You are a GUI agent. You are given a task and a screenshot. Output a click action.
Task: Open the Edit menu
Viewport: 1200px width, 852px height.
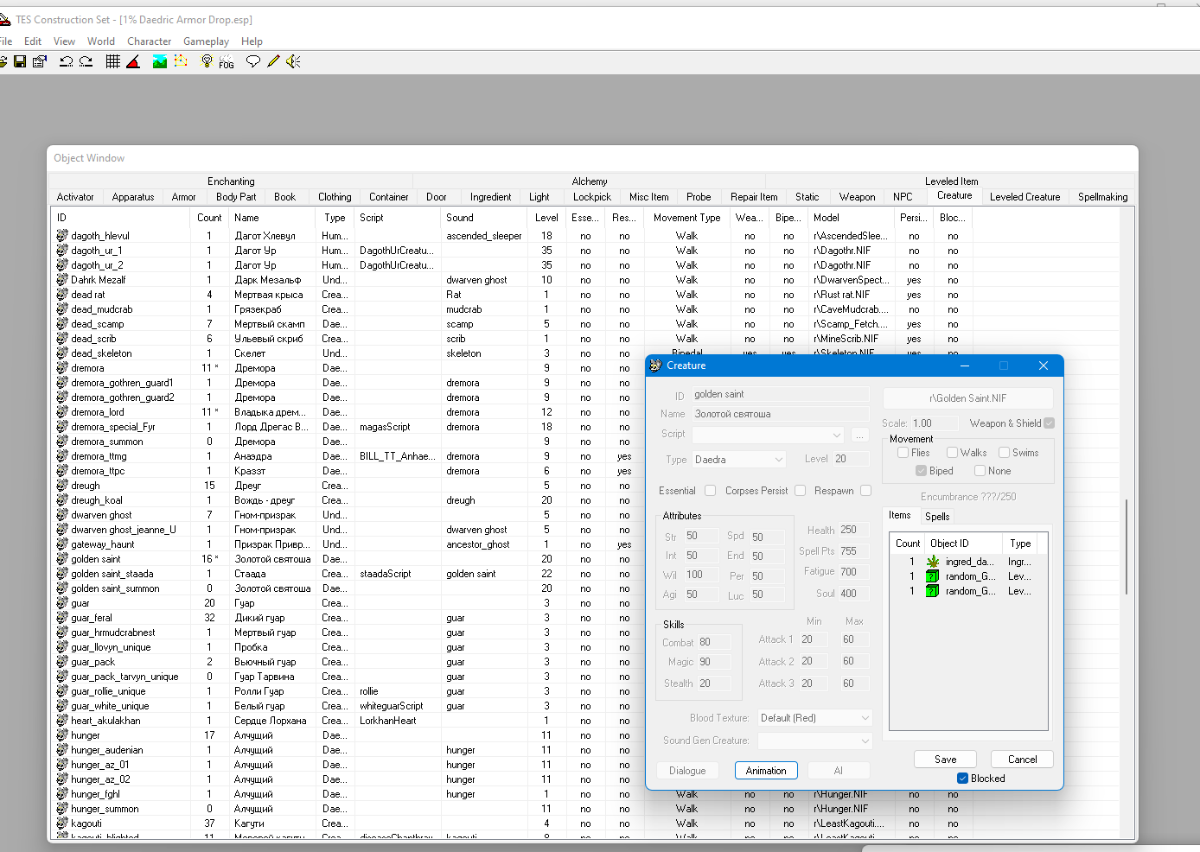33,41
